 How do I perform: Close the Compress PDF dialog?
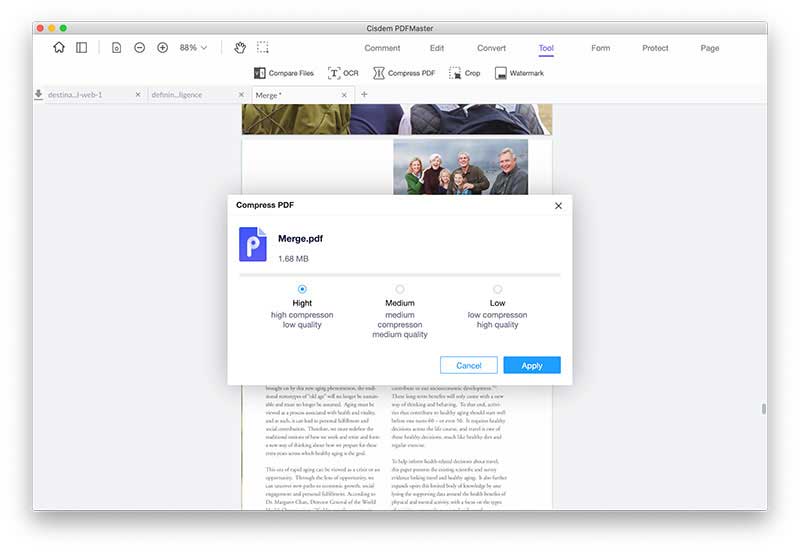pyautogui.click(x=558, y=206)
